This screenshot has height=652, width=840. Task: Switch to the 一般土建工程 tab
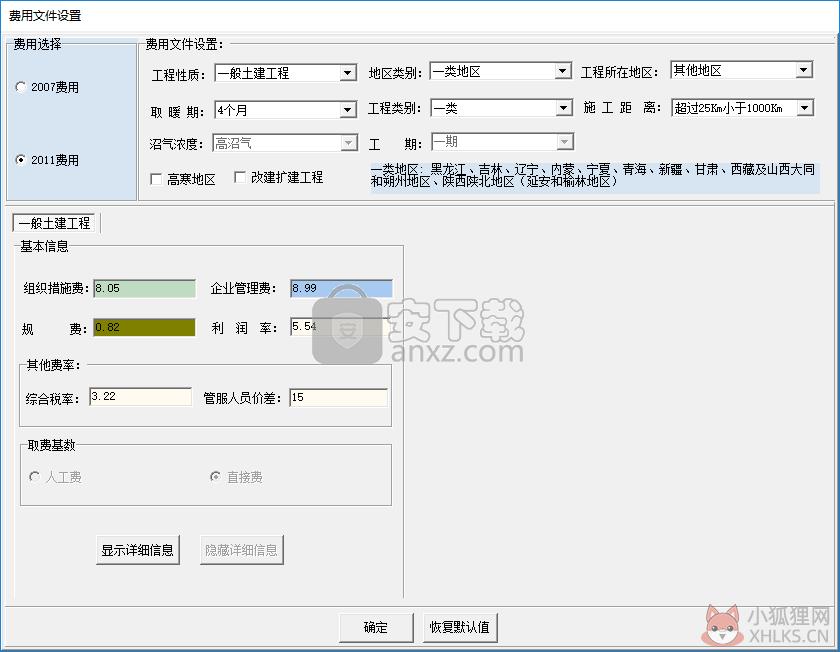tap(54, 223)
